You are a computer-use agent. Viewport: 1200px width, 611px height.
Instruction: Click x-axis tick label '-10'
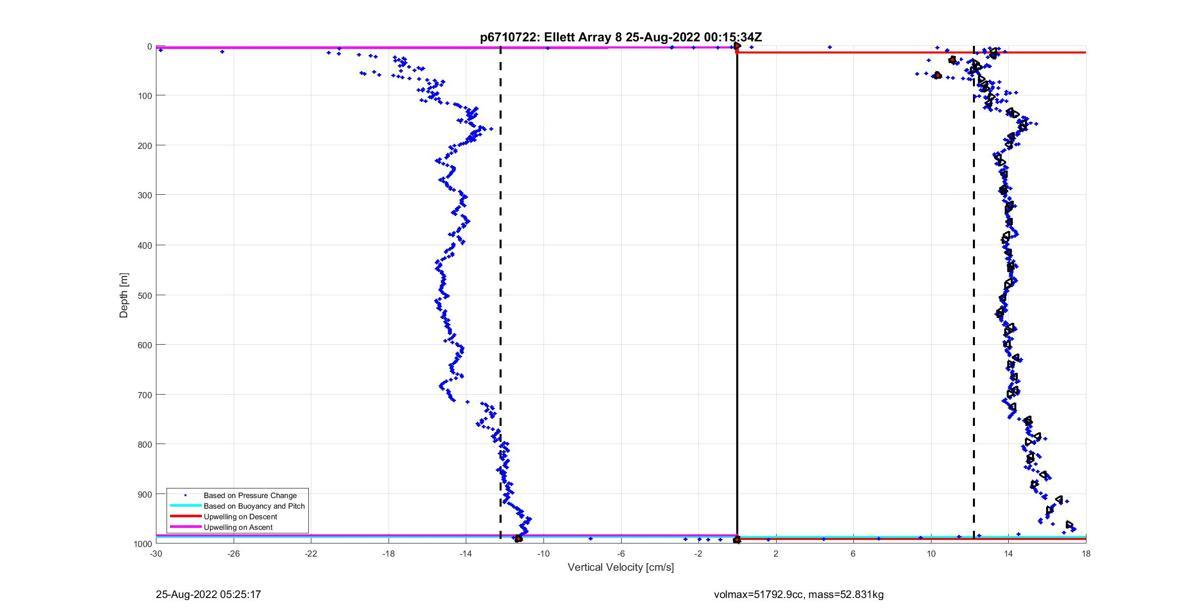pyautogui.click(x=543, y=553)
